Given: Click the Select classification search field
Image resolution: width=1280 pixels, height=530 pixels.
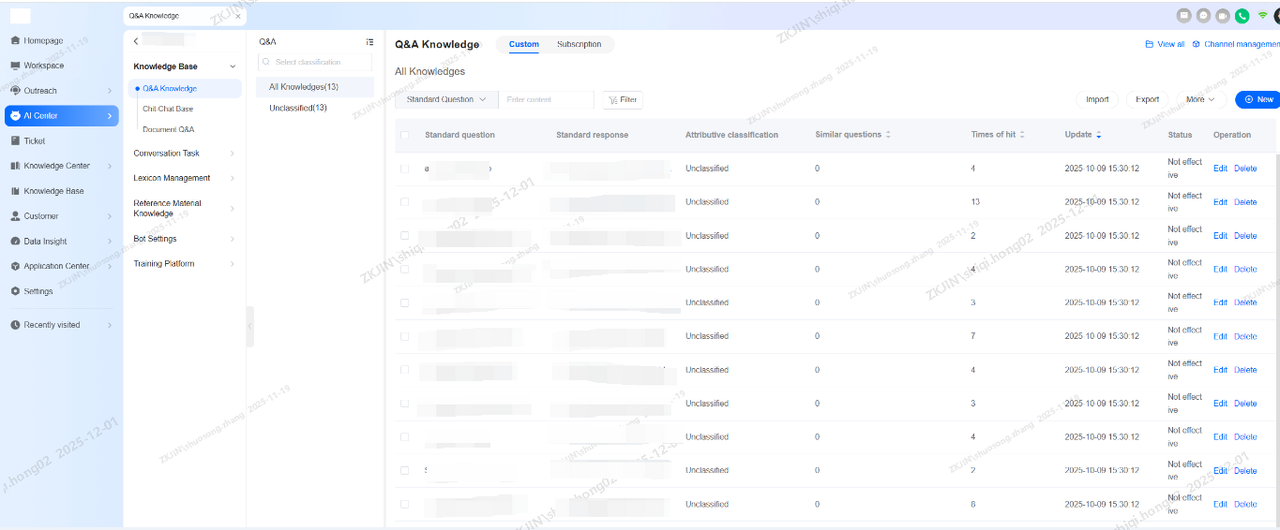Looking at the screenshot, I should 315,62.
